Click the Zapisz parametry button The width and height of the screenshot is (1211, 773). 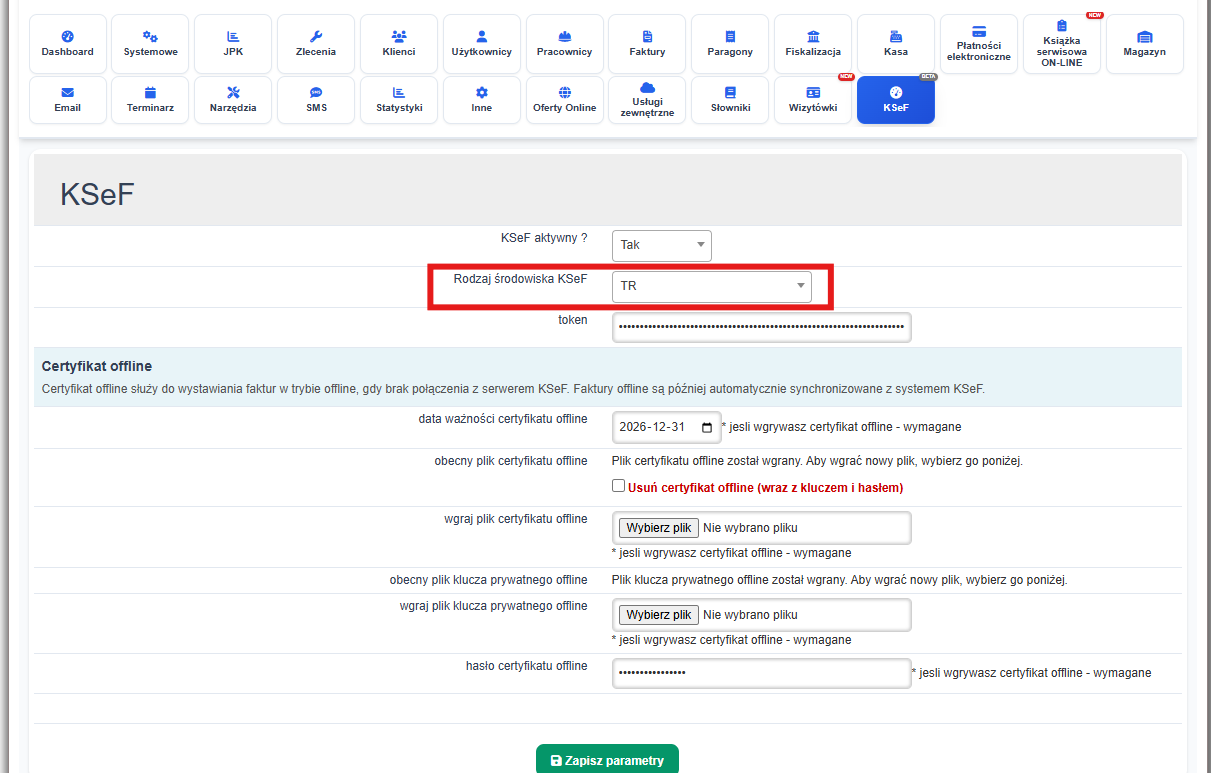[x=607, y=760]
